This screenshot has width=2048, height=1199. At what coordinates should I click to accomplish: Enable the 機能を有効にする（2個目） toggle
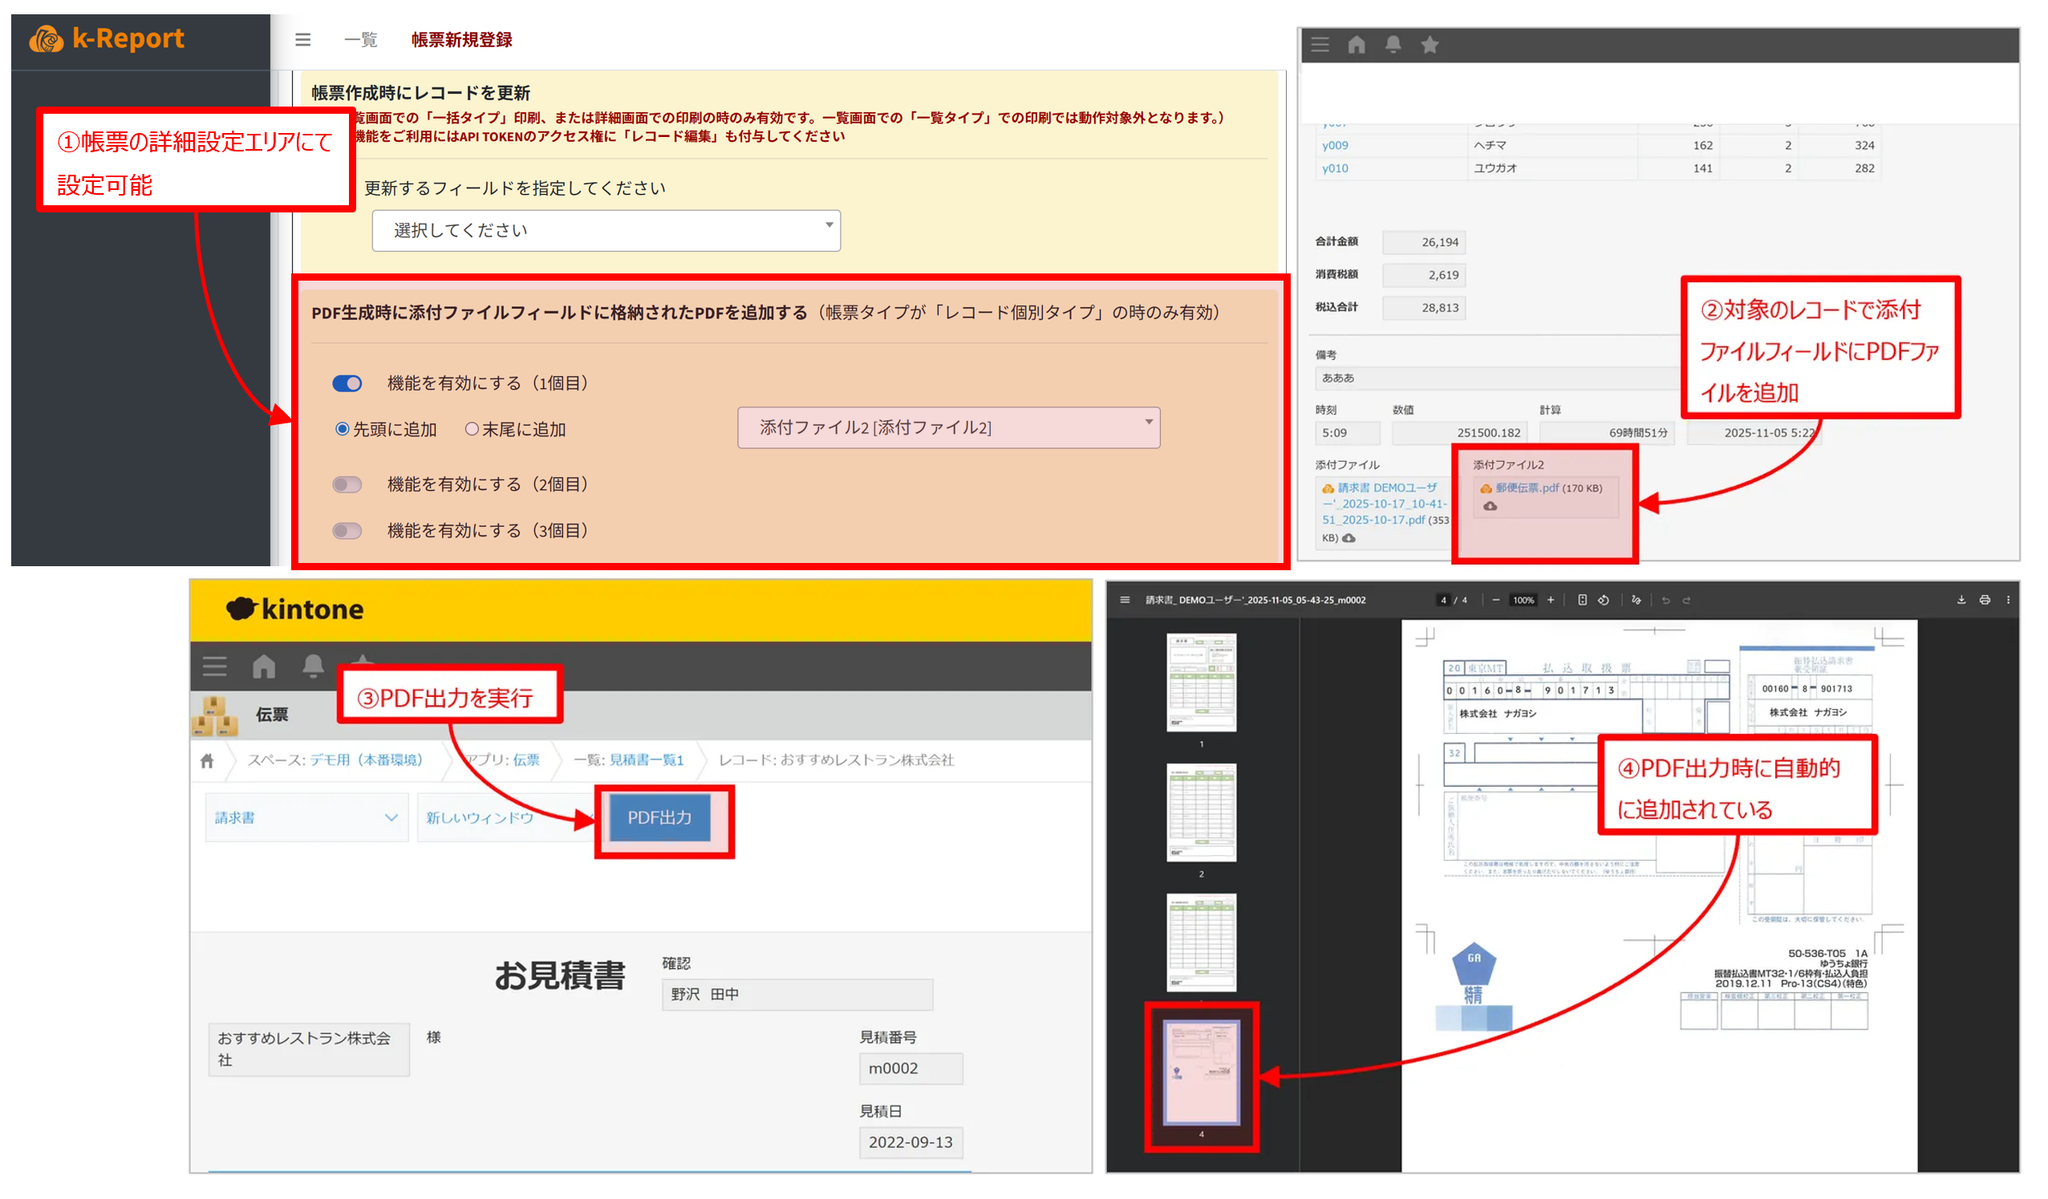click(x=347, y=484)
